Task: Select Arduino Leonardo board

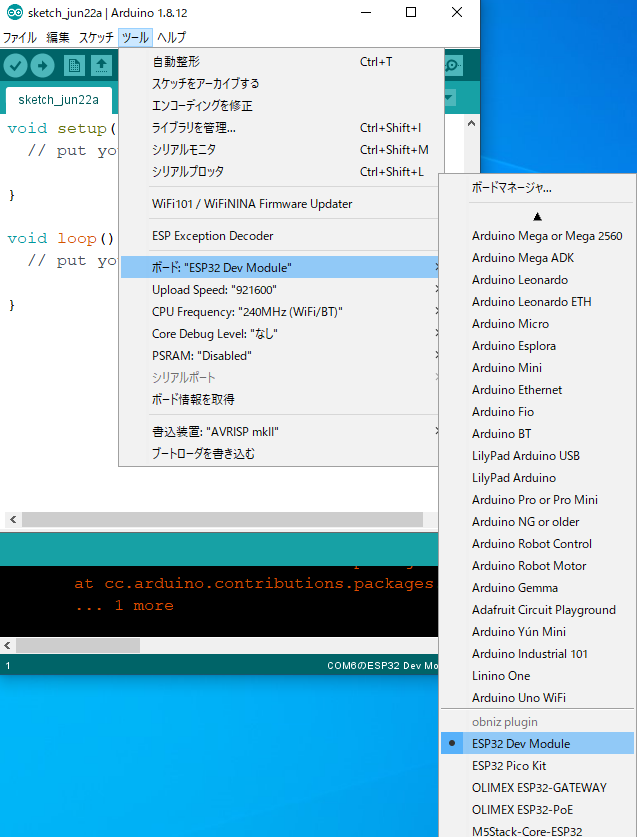Action: (520, 280)
